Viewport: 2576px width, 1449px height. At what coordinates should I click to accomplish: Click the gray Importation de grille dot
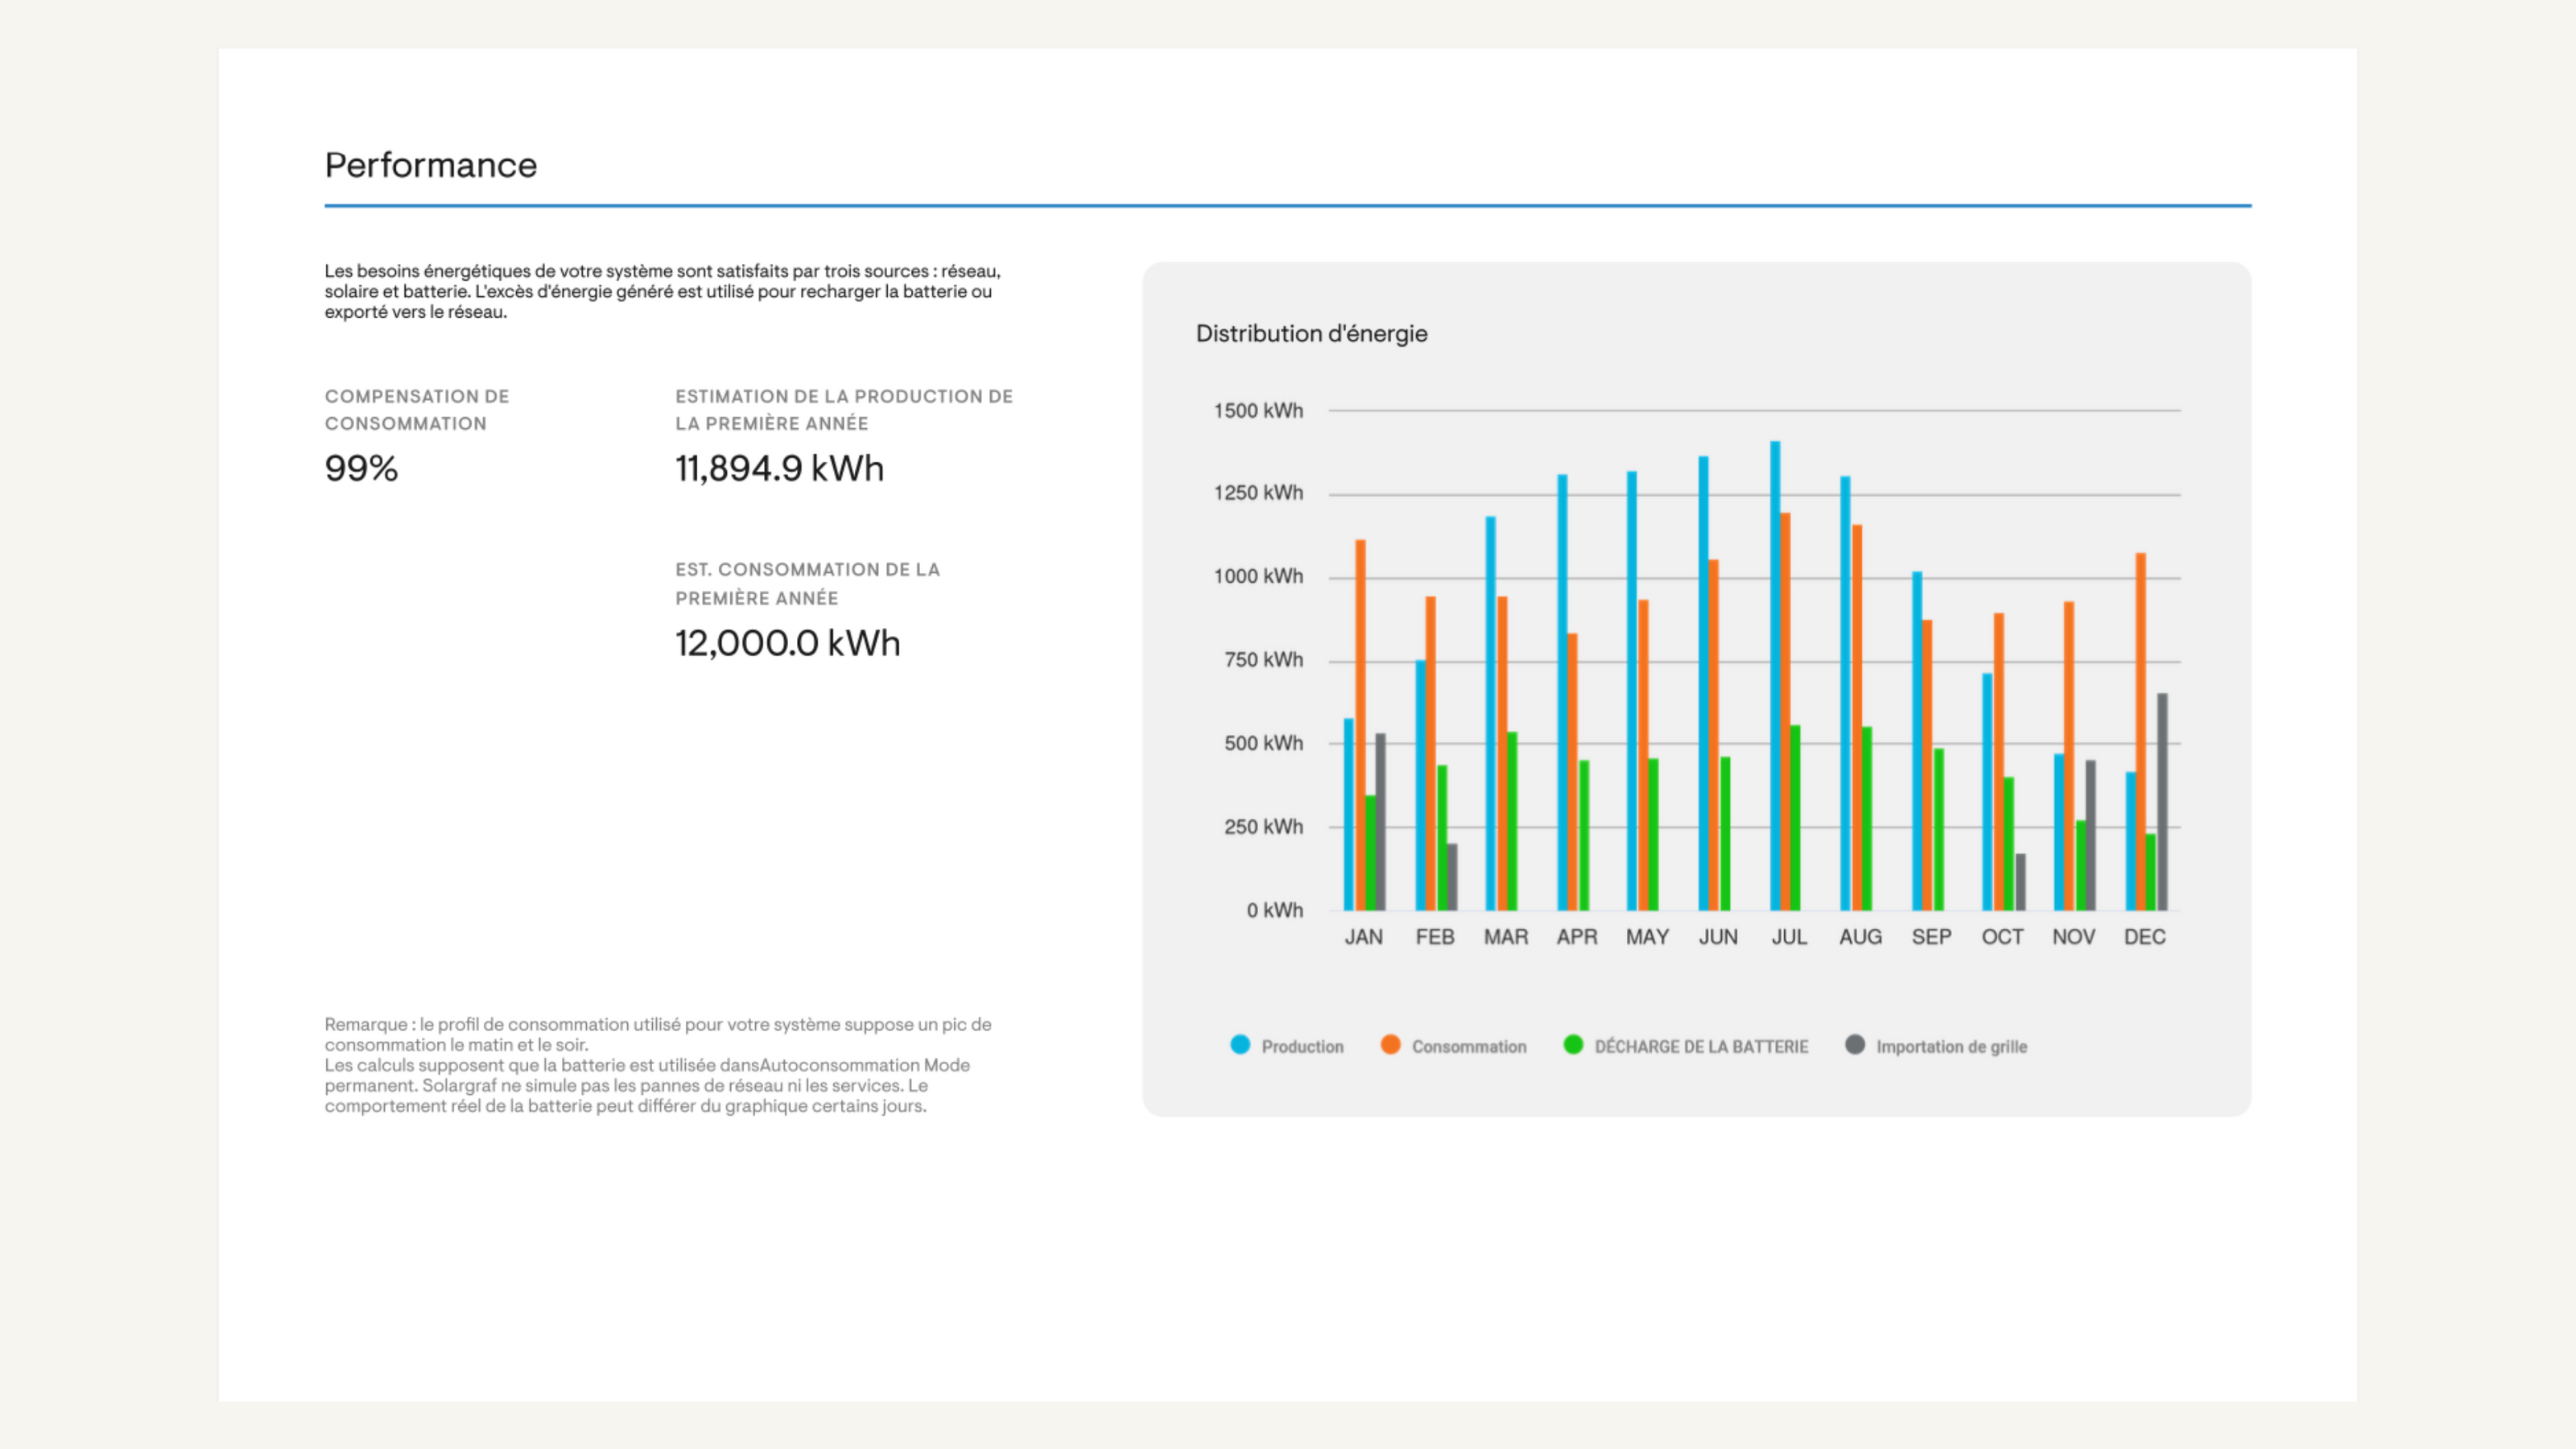(x=1855, y=1045)
